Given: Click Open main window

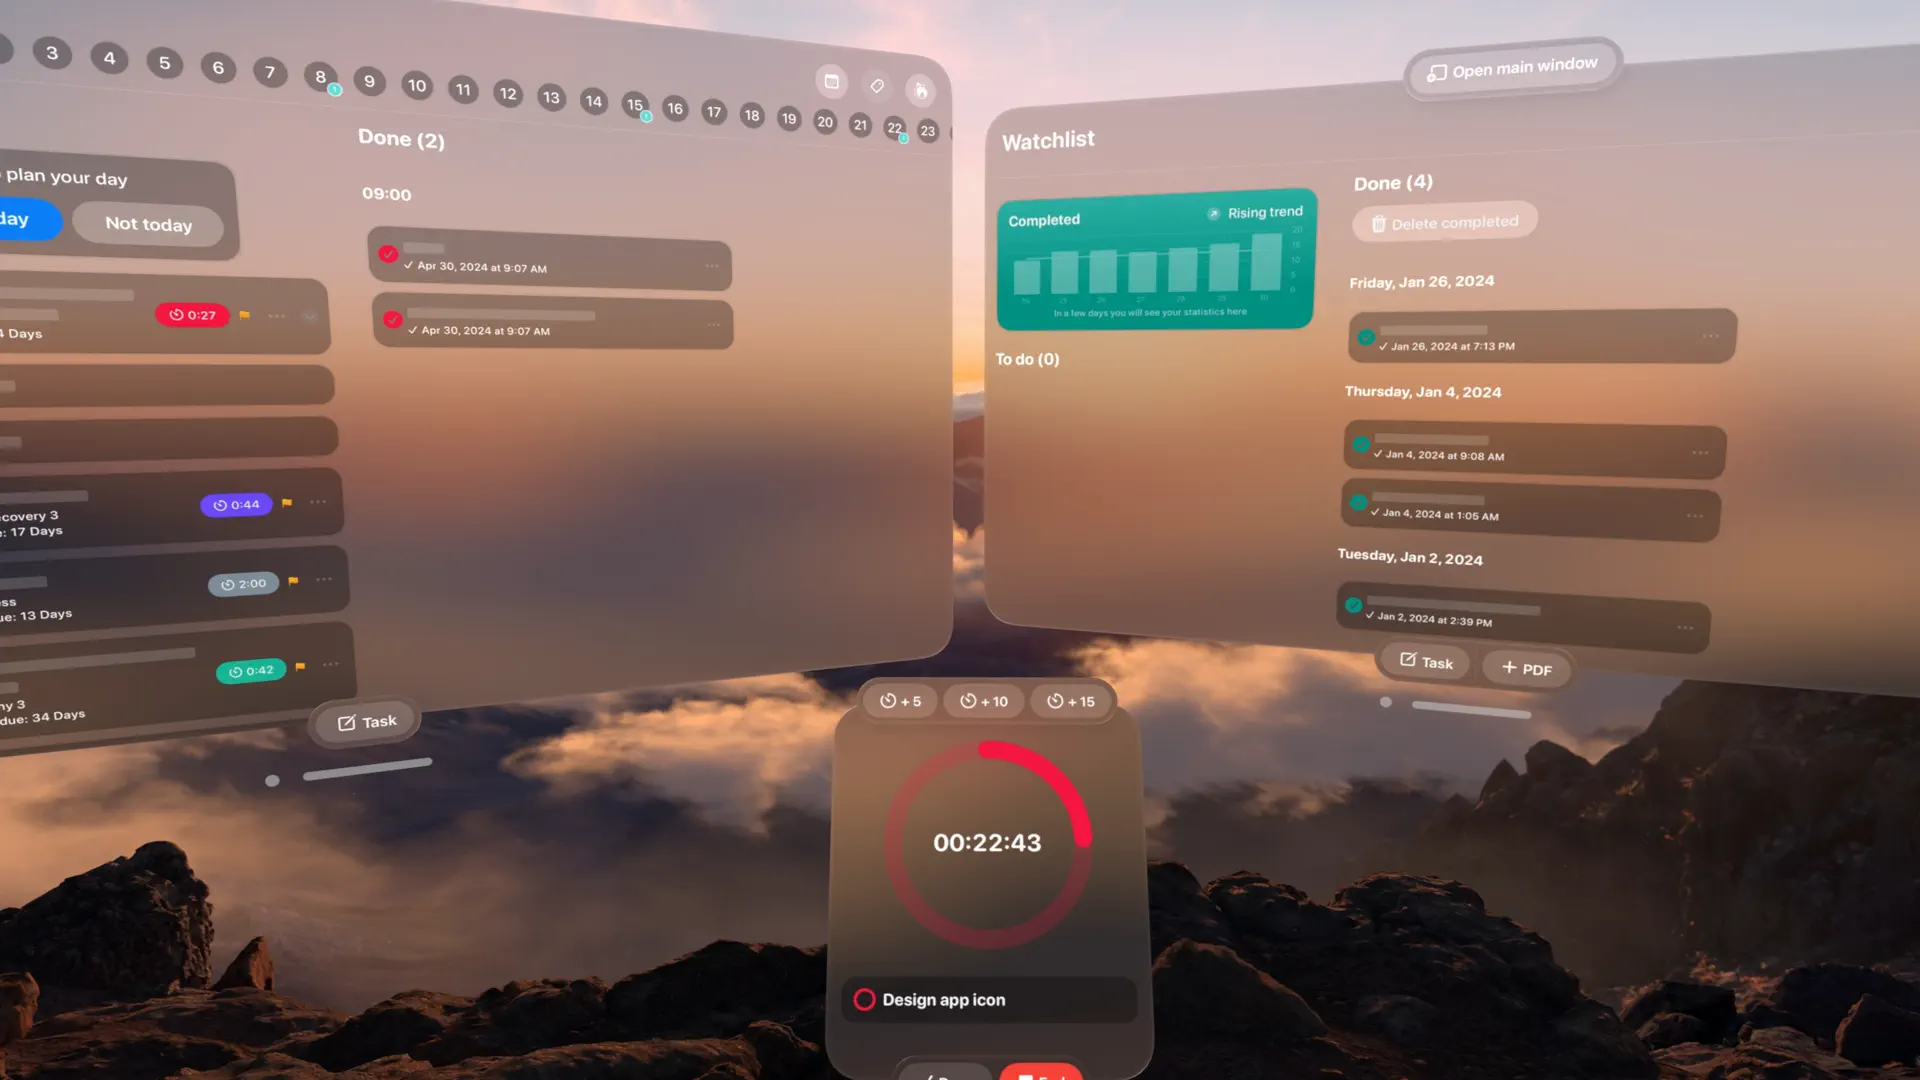Looking at the screenshot, I should (x=1512, y=72).
